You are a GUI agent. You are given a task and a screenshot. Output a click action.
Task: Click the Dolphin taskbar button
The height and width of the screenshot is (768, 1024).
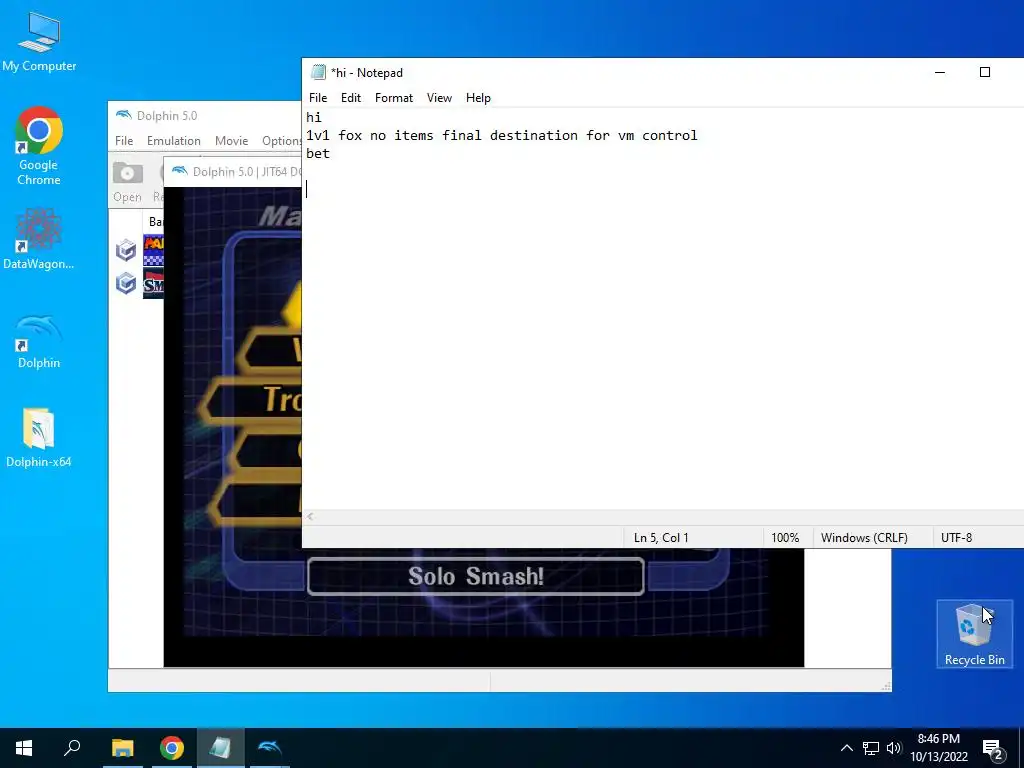click(x=269, y=748)
